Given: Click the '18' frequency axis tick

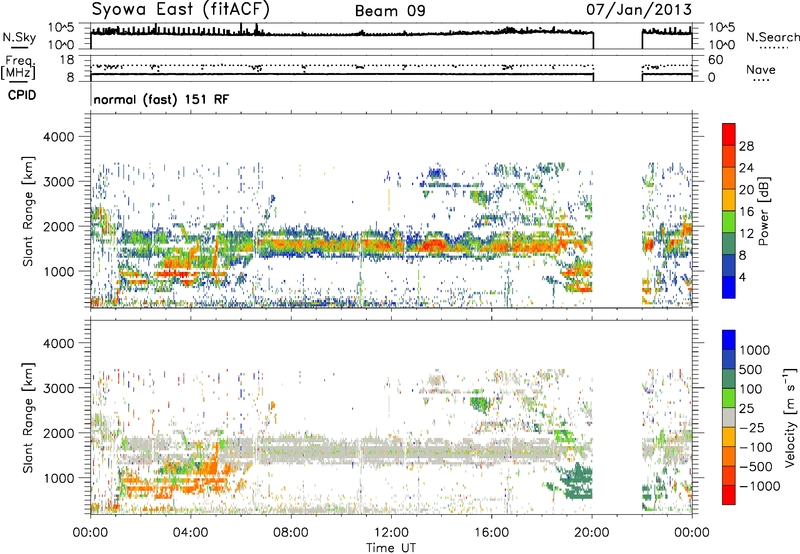Looking at the screenshot, I should click(x=67, y=60).
